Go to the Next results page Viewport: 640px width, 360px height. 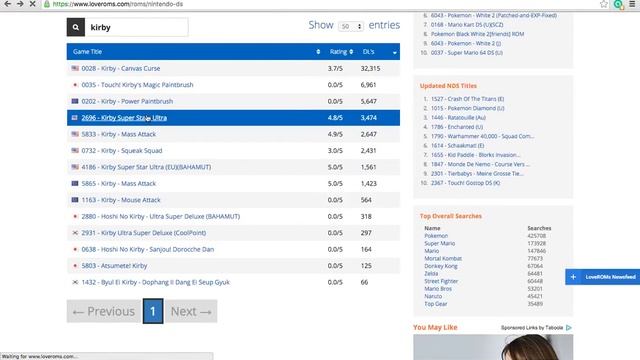point(191,311)
